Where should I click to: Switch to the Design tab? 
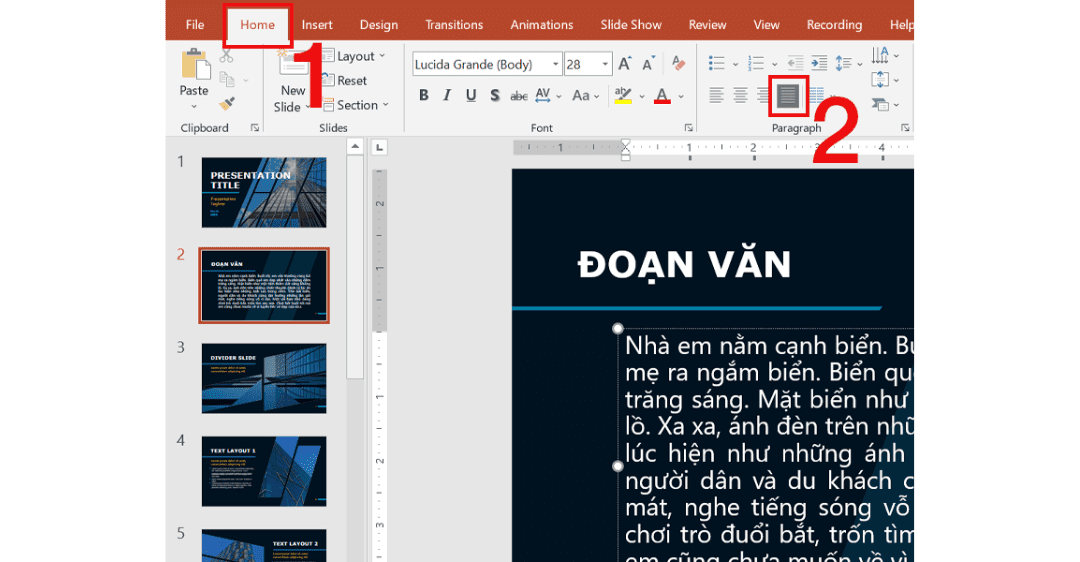[x=379, y=25]
